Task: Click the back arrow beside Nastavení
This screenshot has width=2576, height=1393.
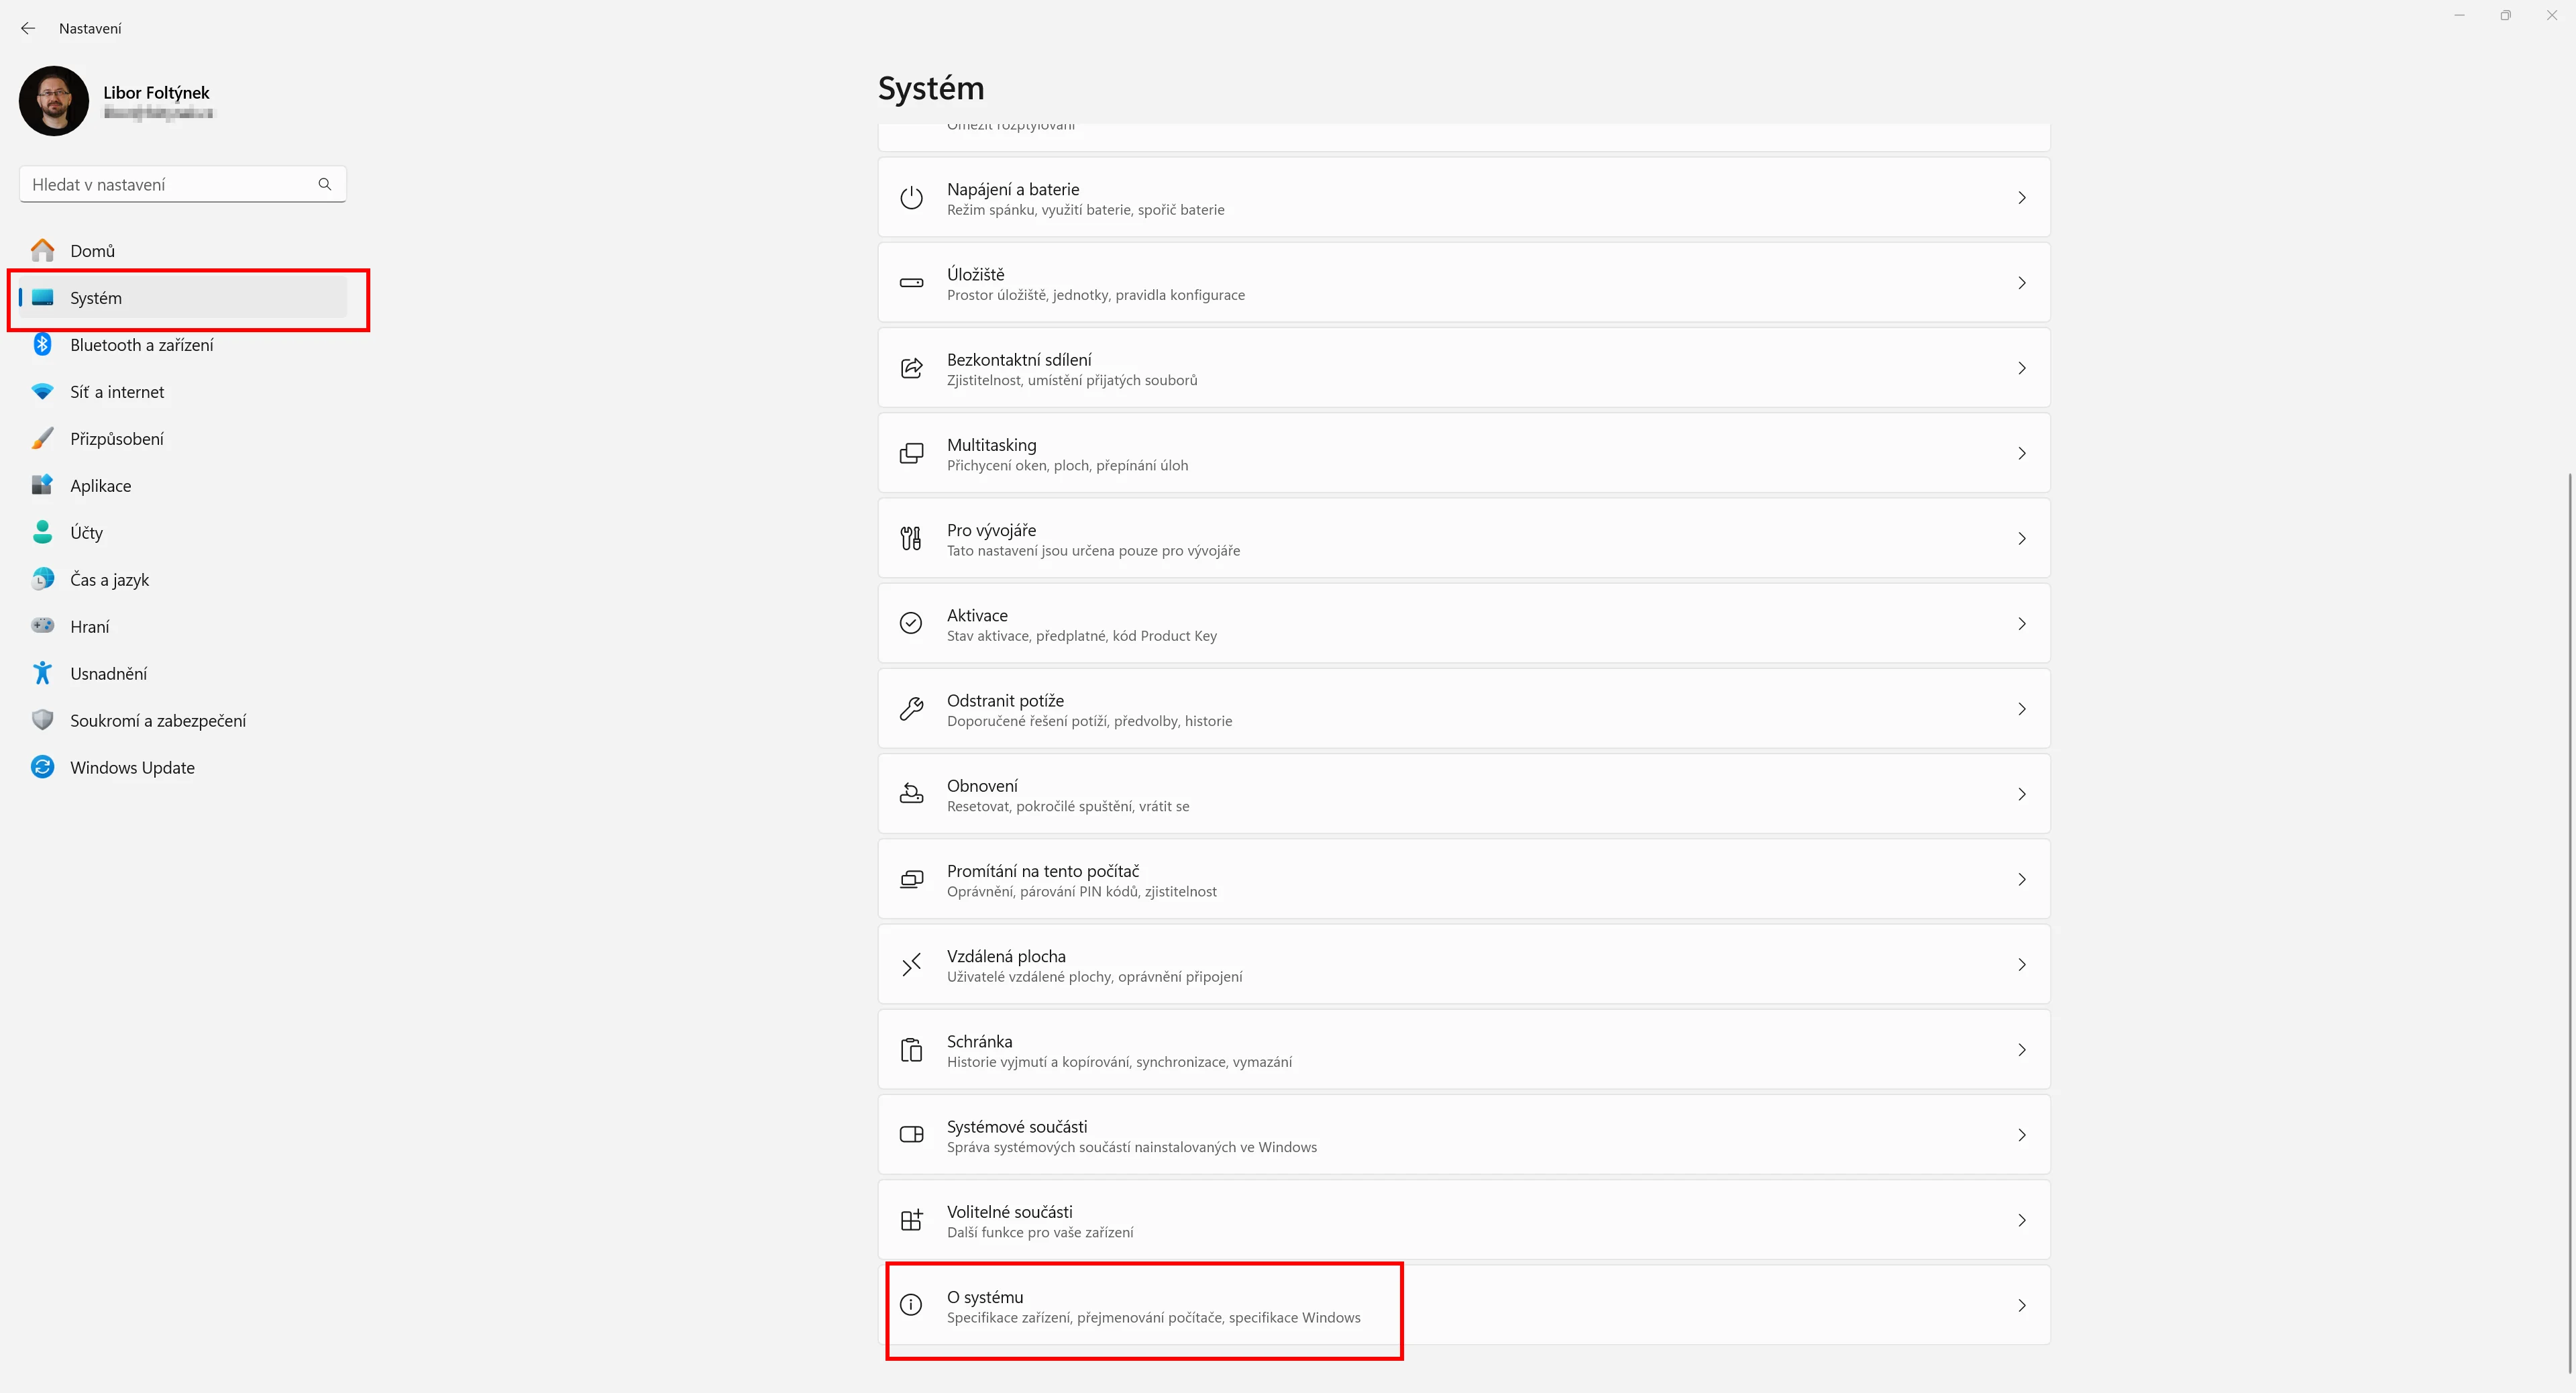Action: pyautogui.click(x=28, y=28)
